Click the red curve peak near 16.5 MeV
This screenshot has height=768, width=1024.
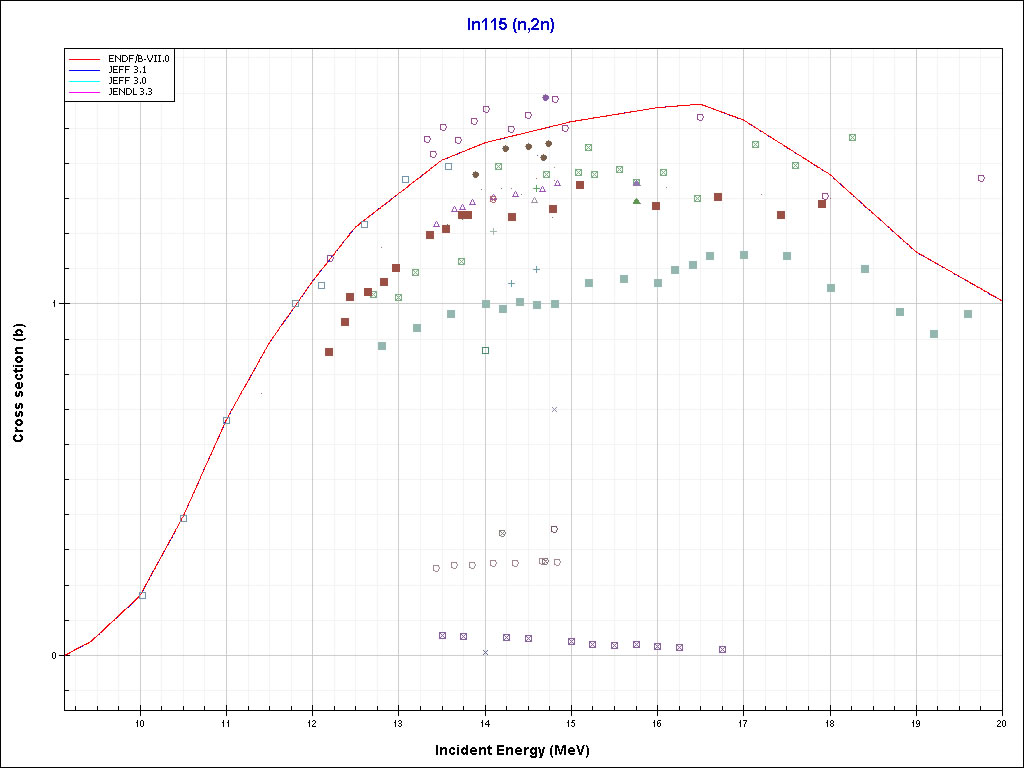[699, 104]
